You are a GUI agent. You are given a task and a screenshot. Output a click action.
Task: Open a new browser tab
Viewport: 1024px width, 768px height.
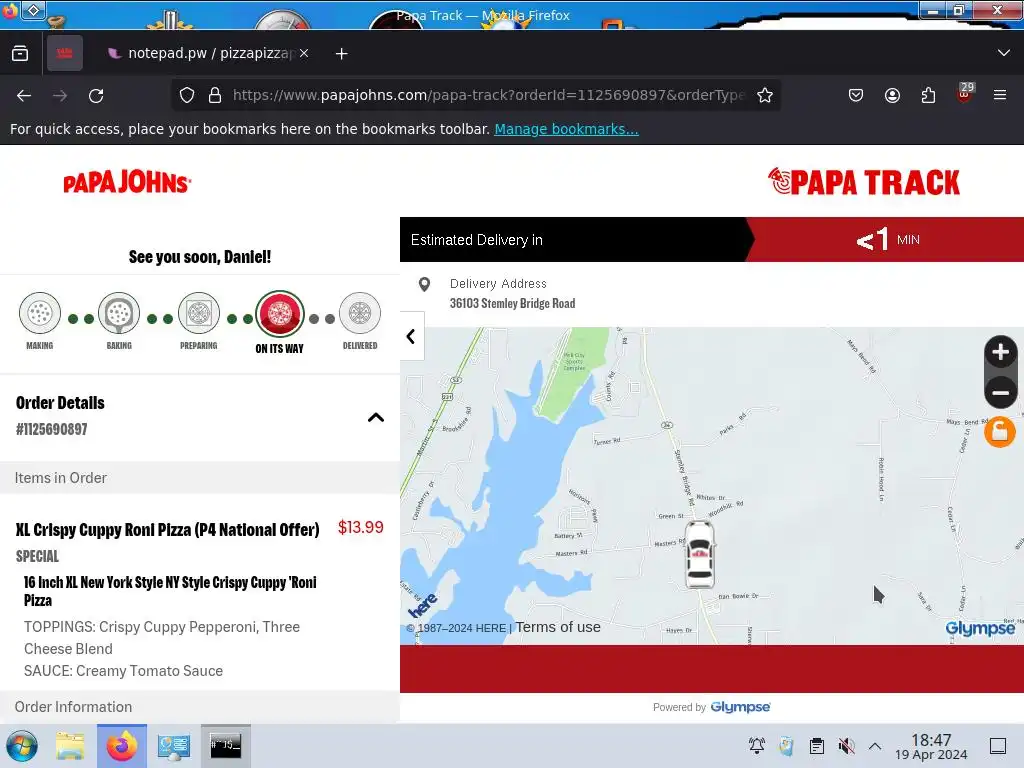coord(342,54)
